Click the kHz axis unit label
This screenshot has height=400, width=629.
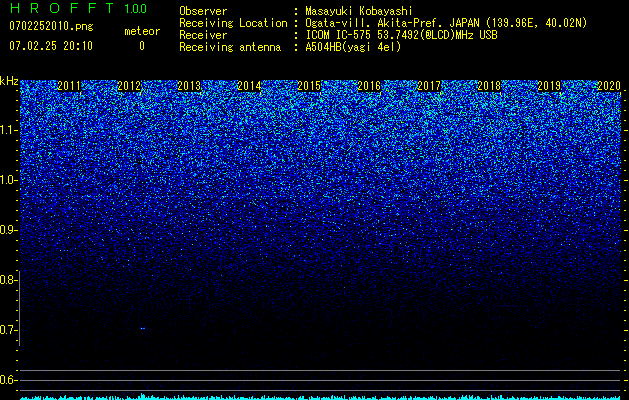tap(9, 81)
